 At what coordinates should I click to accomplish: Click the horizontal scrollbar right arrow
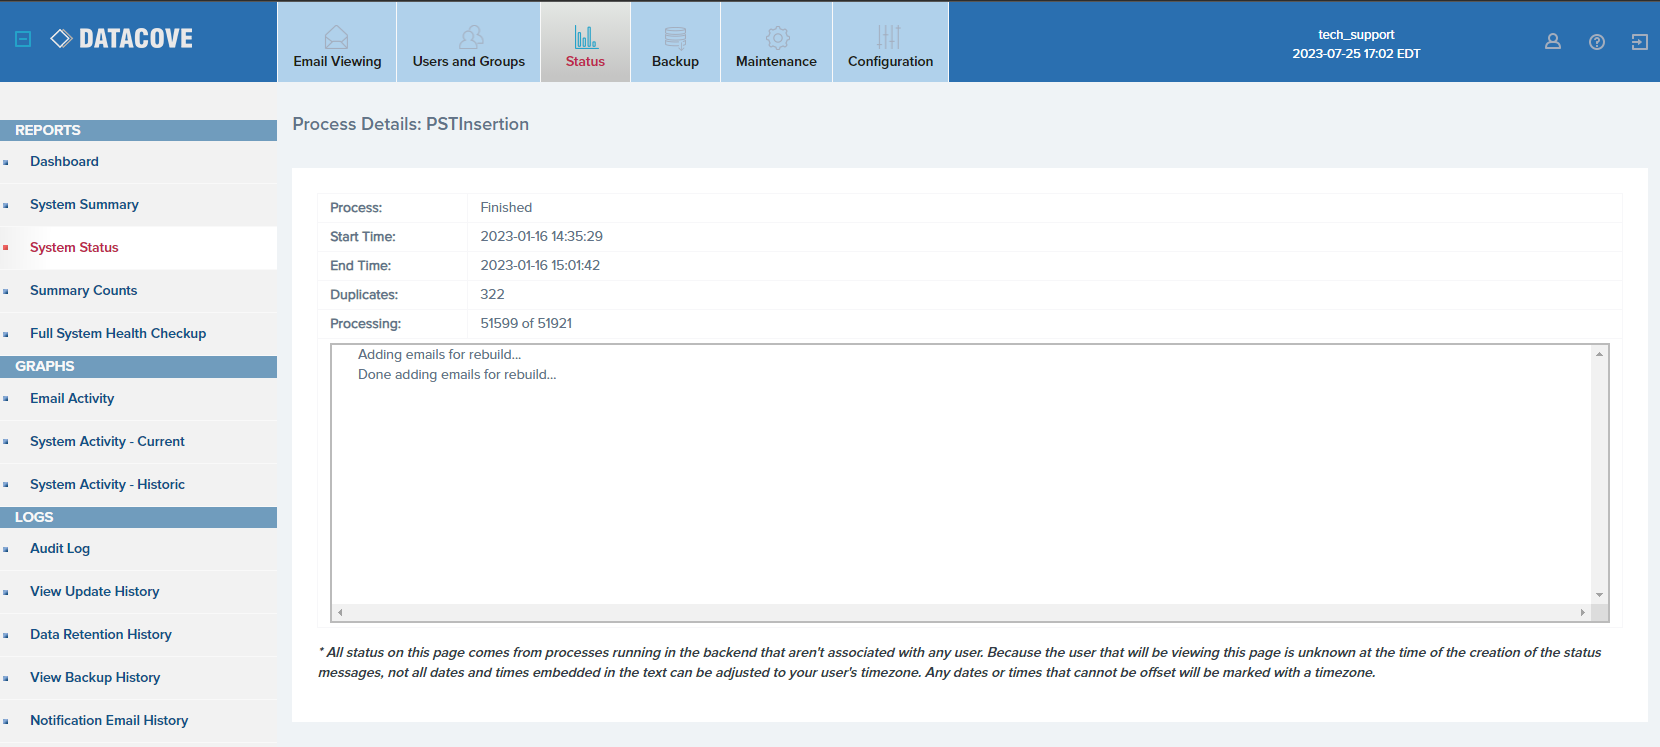(1583, 612)
